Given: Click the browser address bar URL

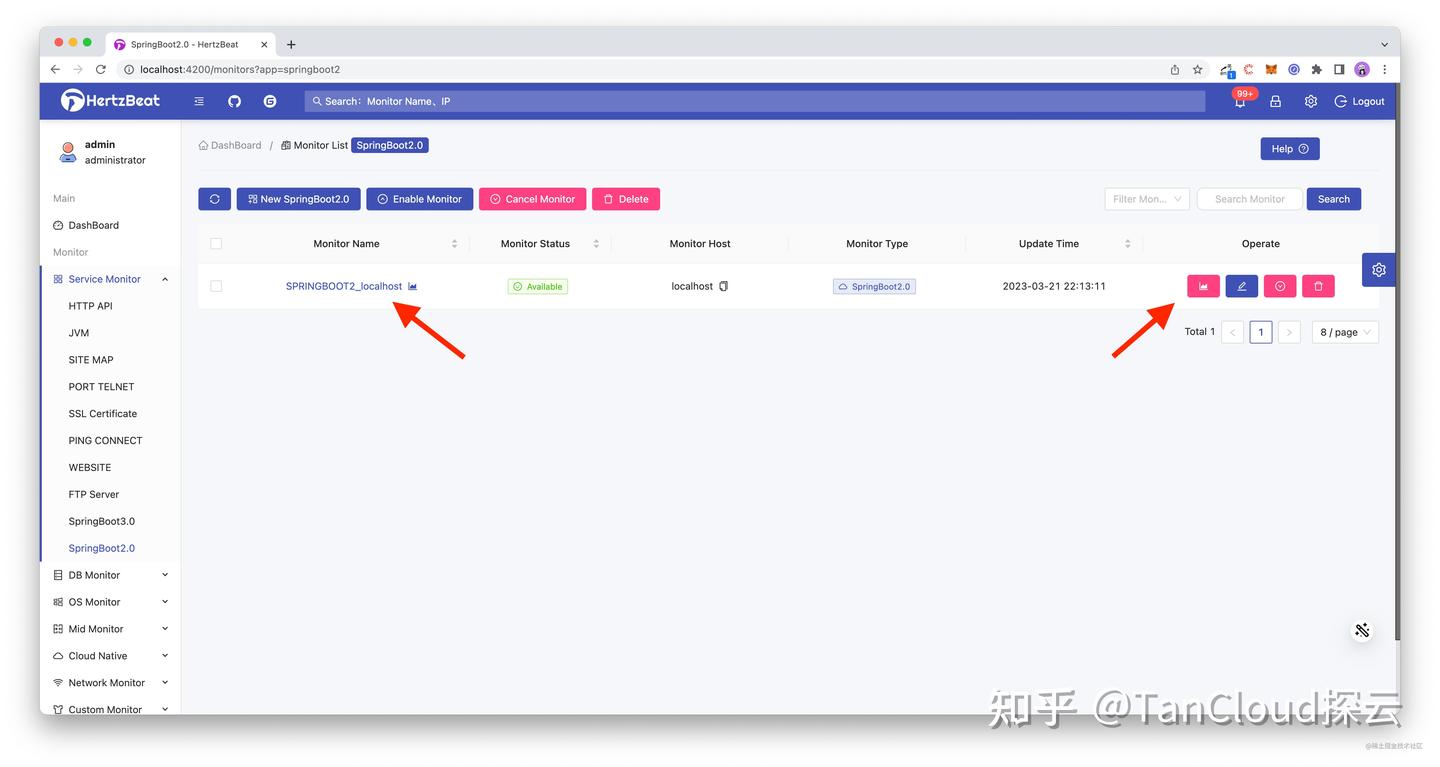Looking at the screenshot, I should click(x=240, y=69).
